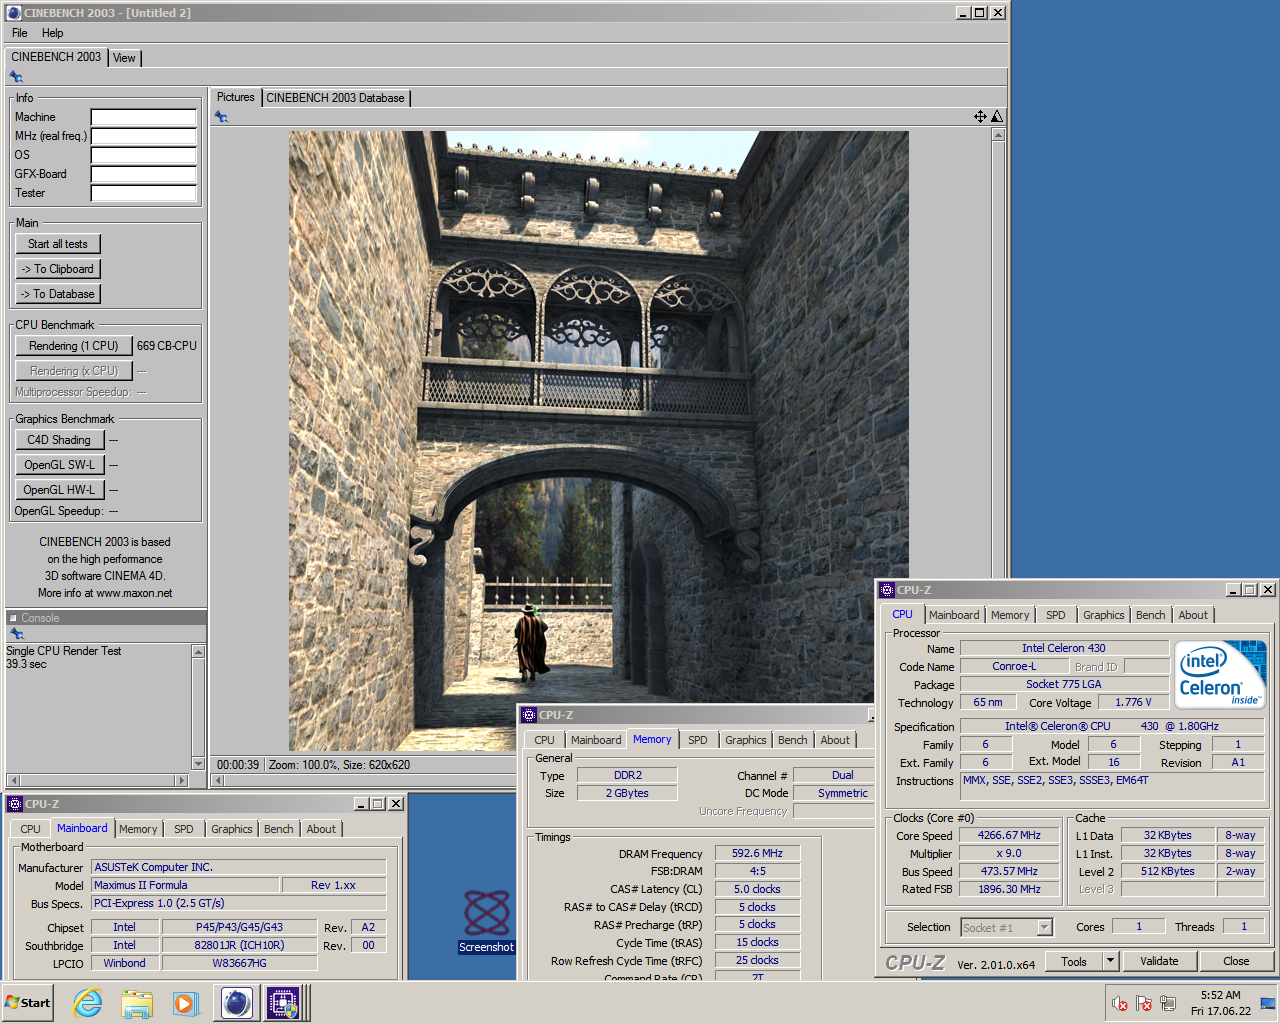Click Start all tests
1280x1024 pixels.
(x=58, y=244)
